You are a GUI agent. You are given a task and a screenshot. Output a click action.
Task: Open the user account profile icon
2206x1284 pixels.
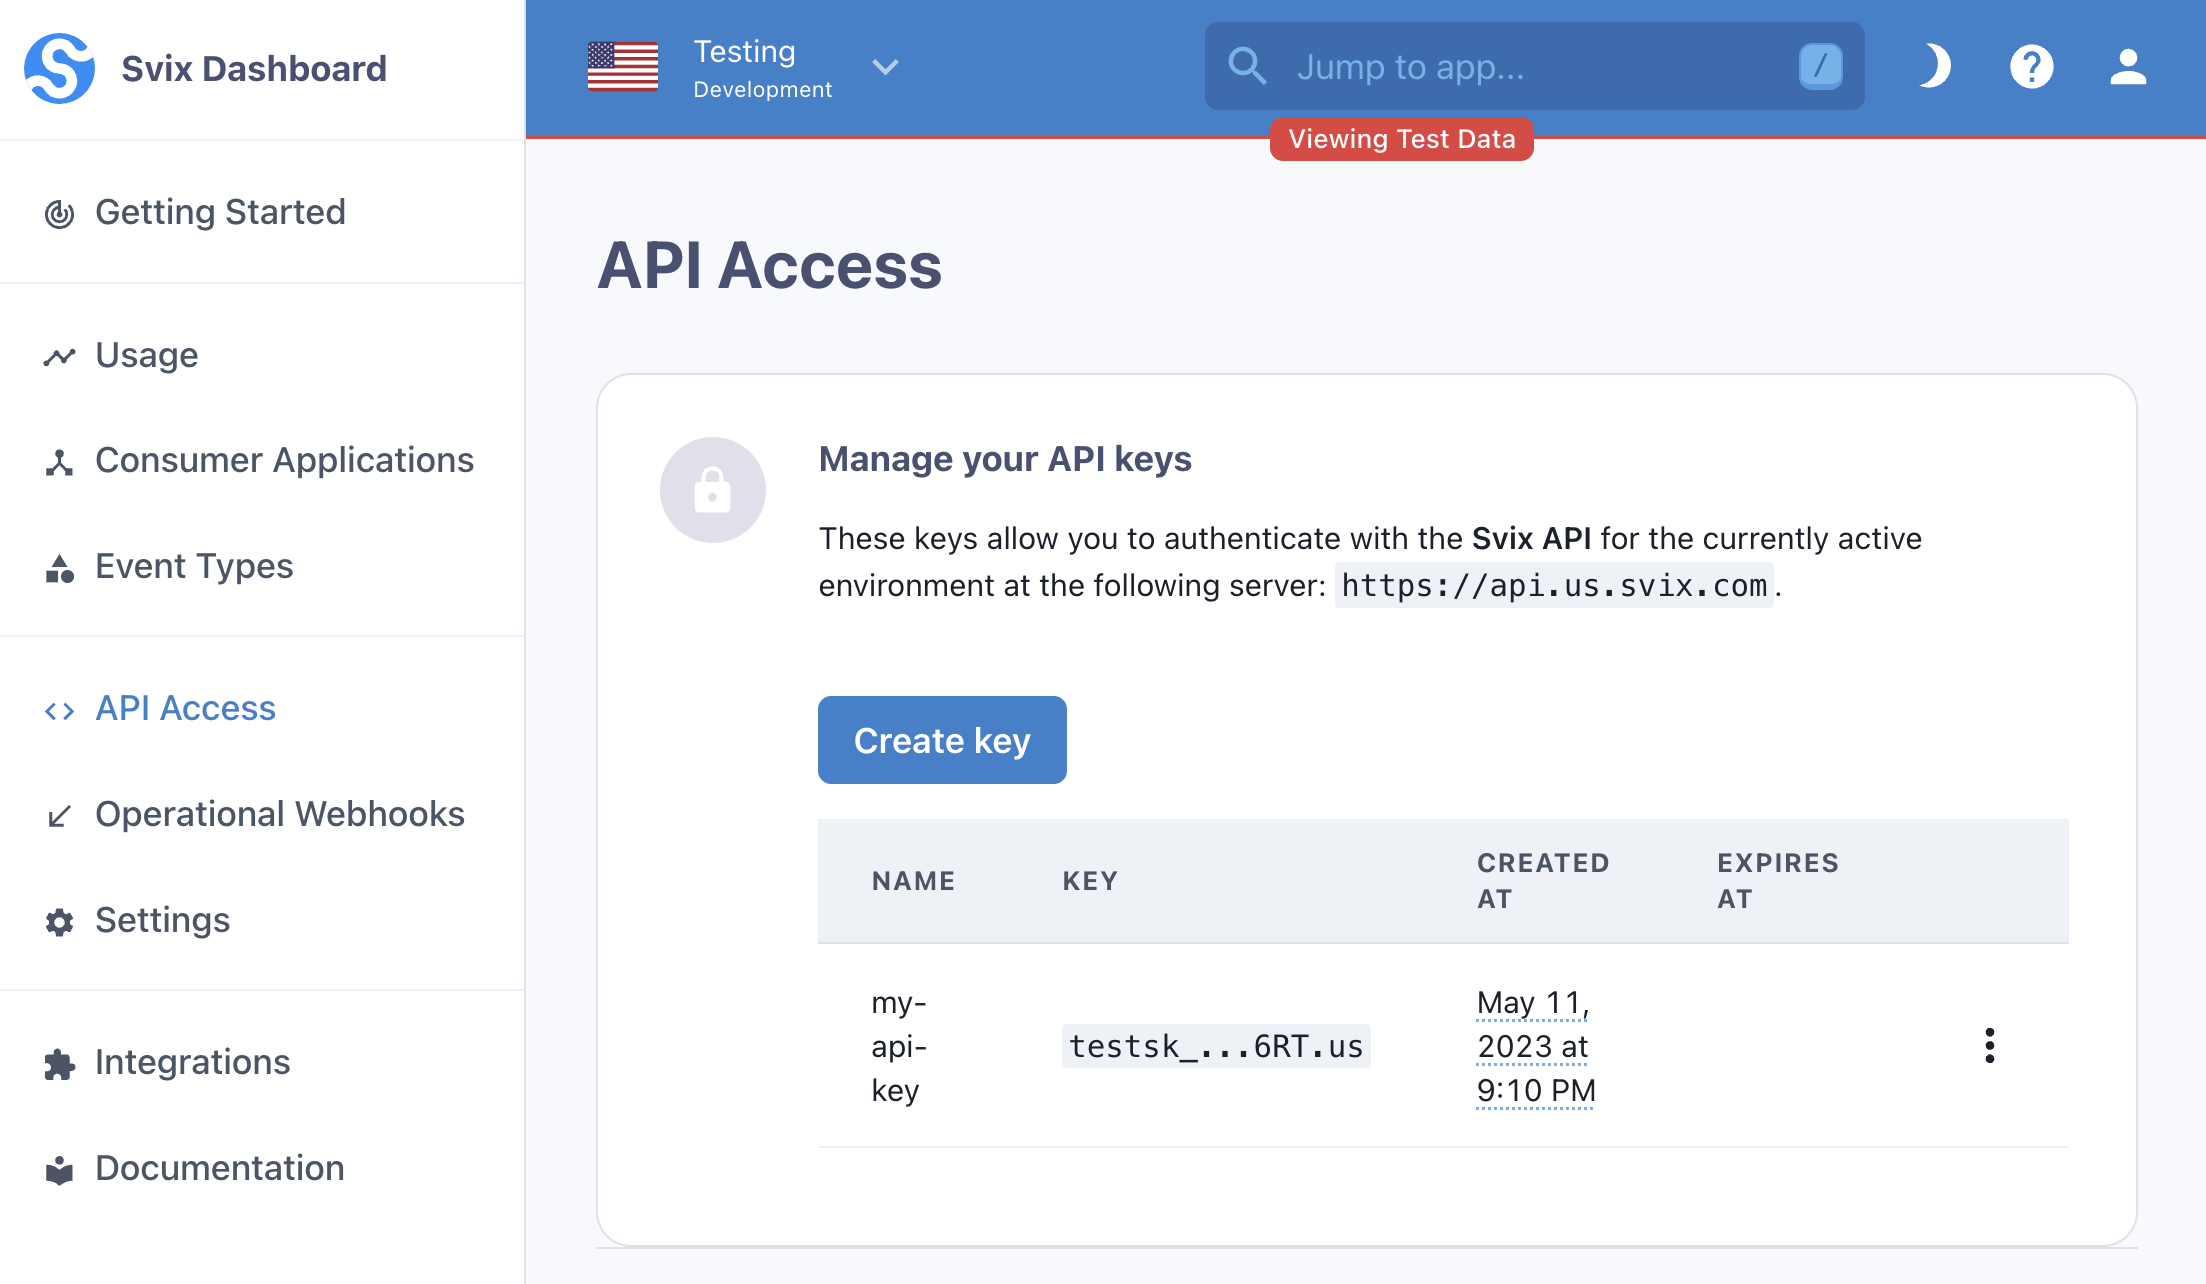click(2128, 67)
